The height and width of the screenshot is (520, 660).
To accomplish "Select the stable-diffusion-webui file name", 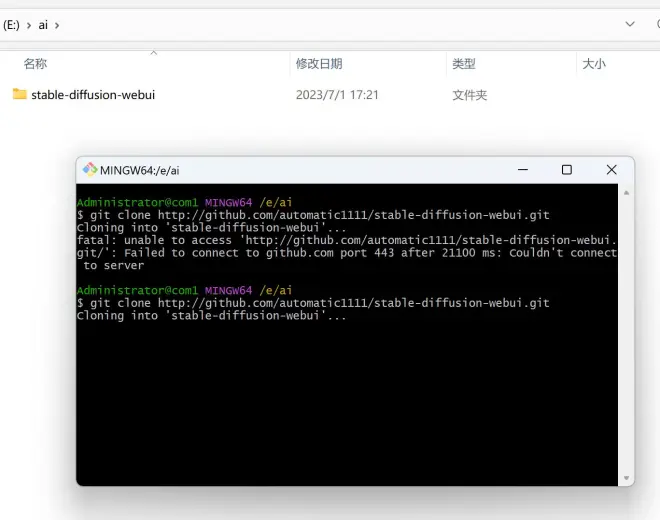I will 93,95.
